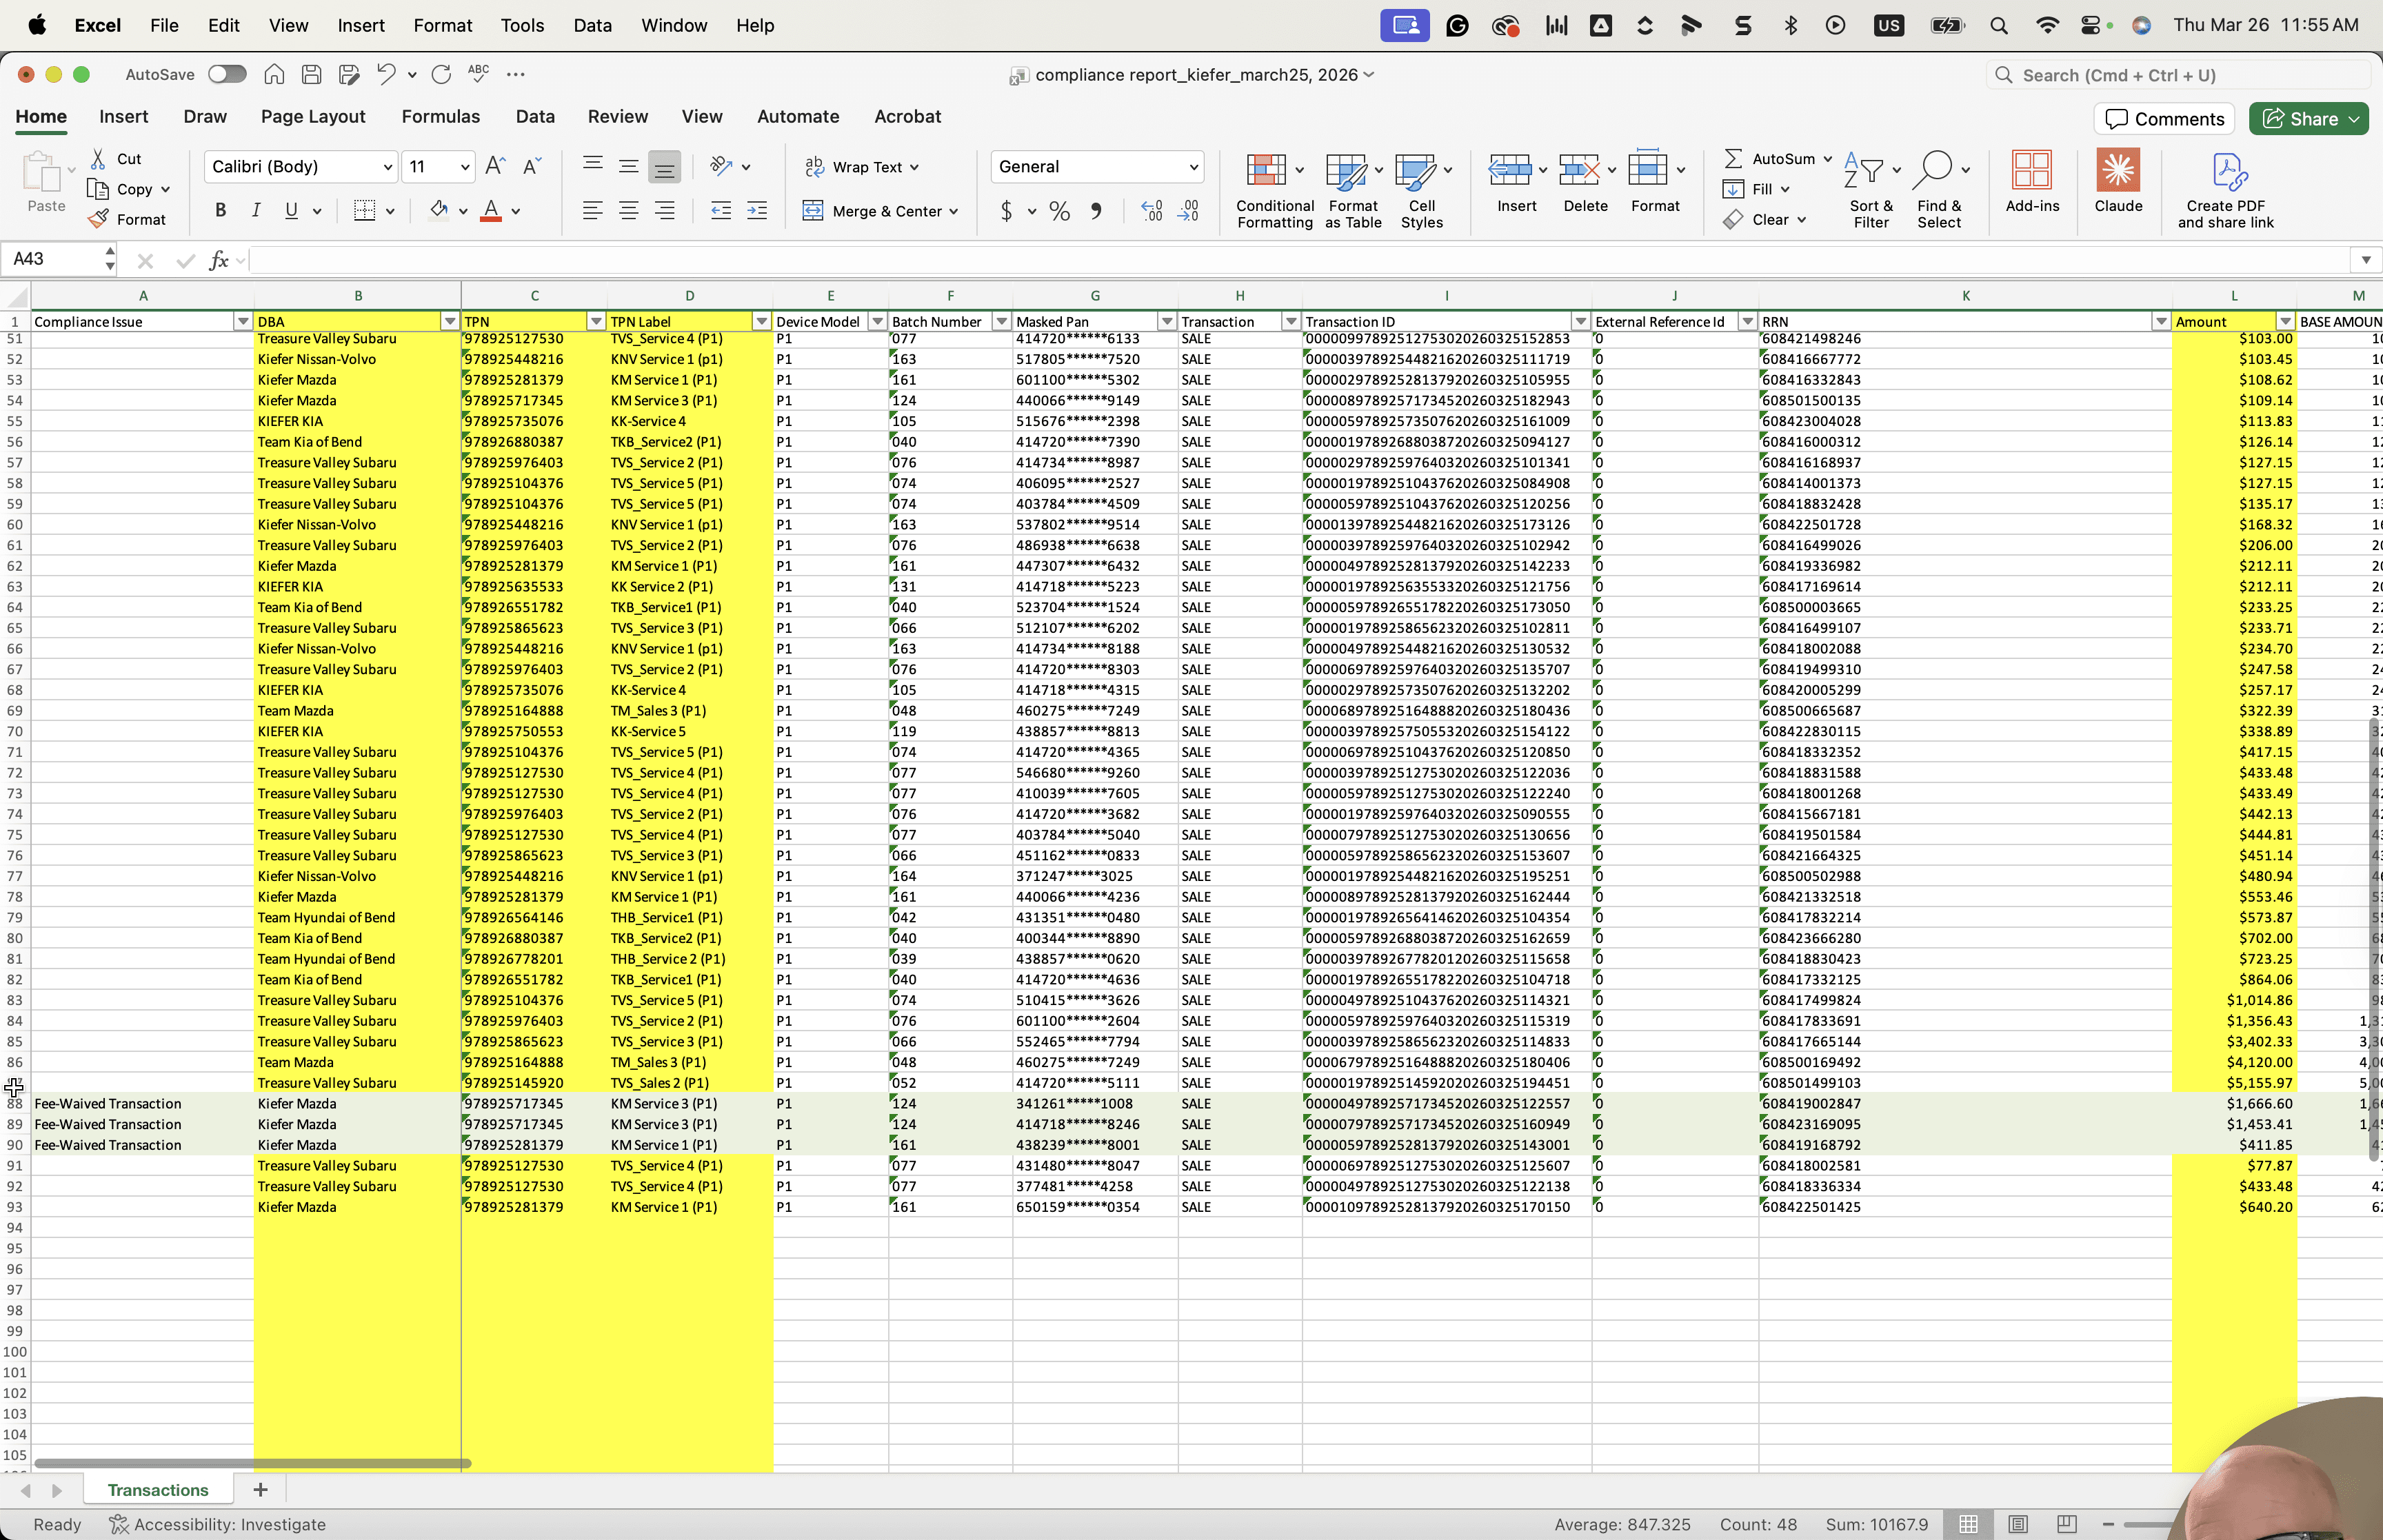
Task: Click the Italic formatting icon
Action: click(256, 210)
